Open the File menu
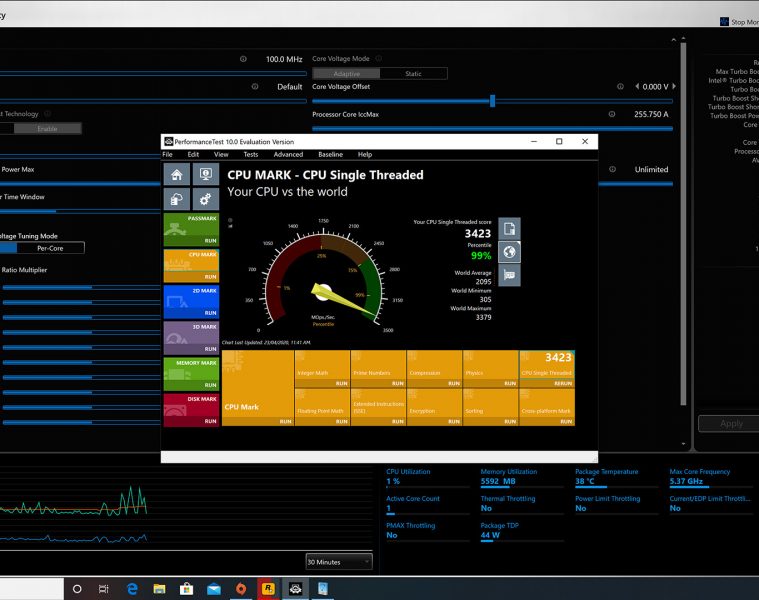Image resolution: width=759 pixels, height=600 pixels. (x=167, y=154)
